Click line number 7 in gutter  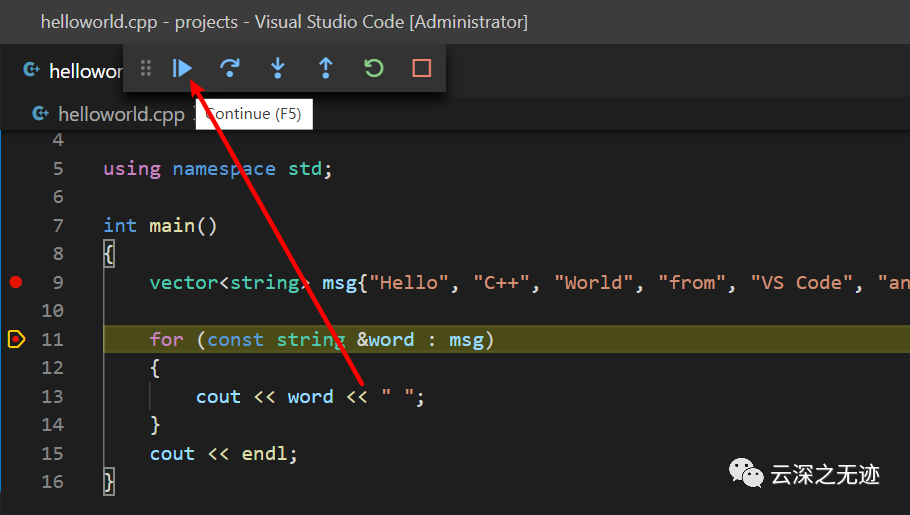tap(58, 225)
